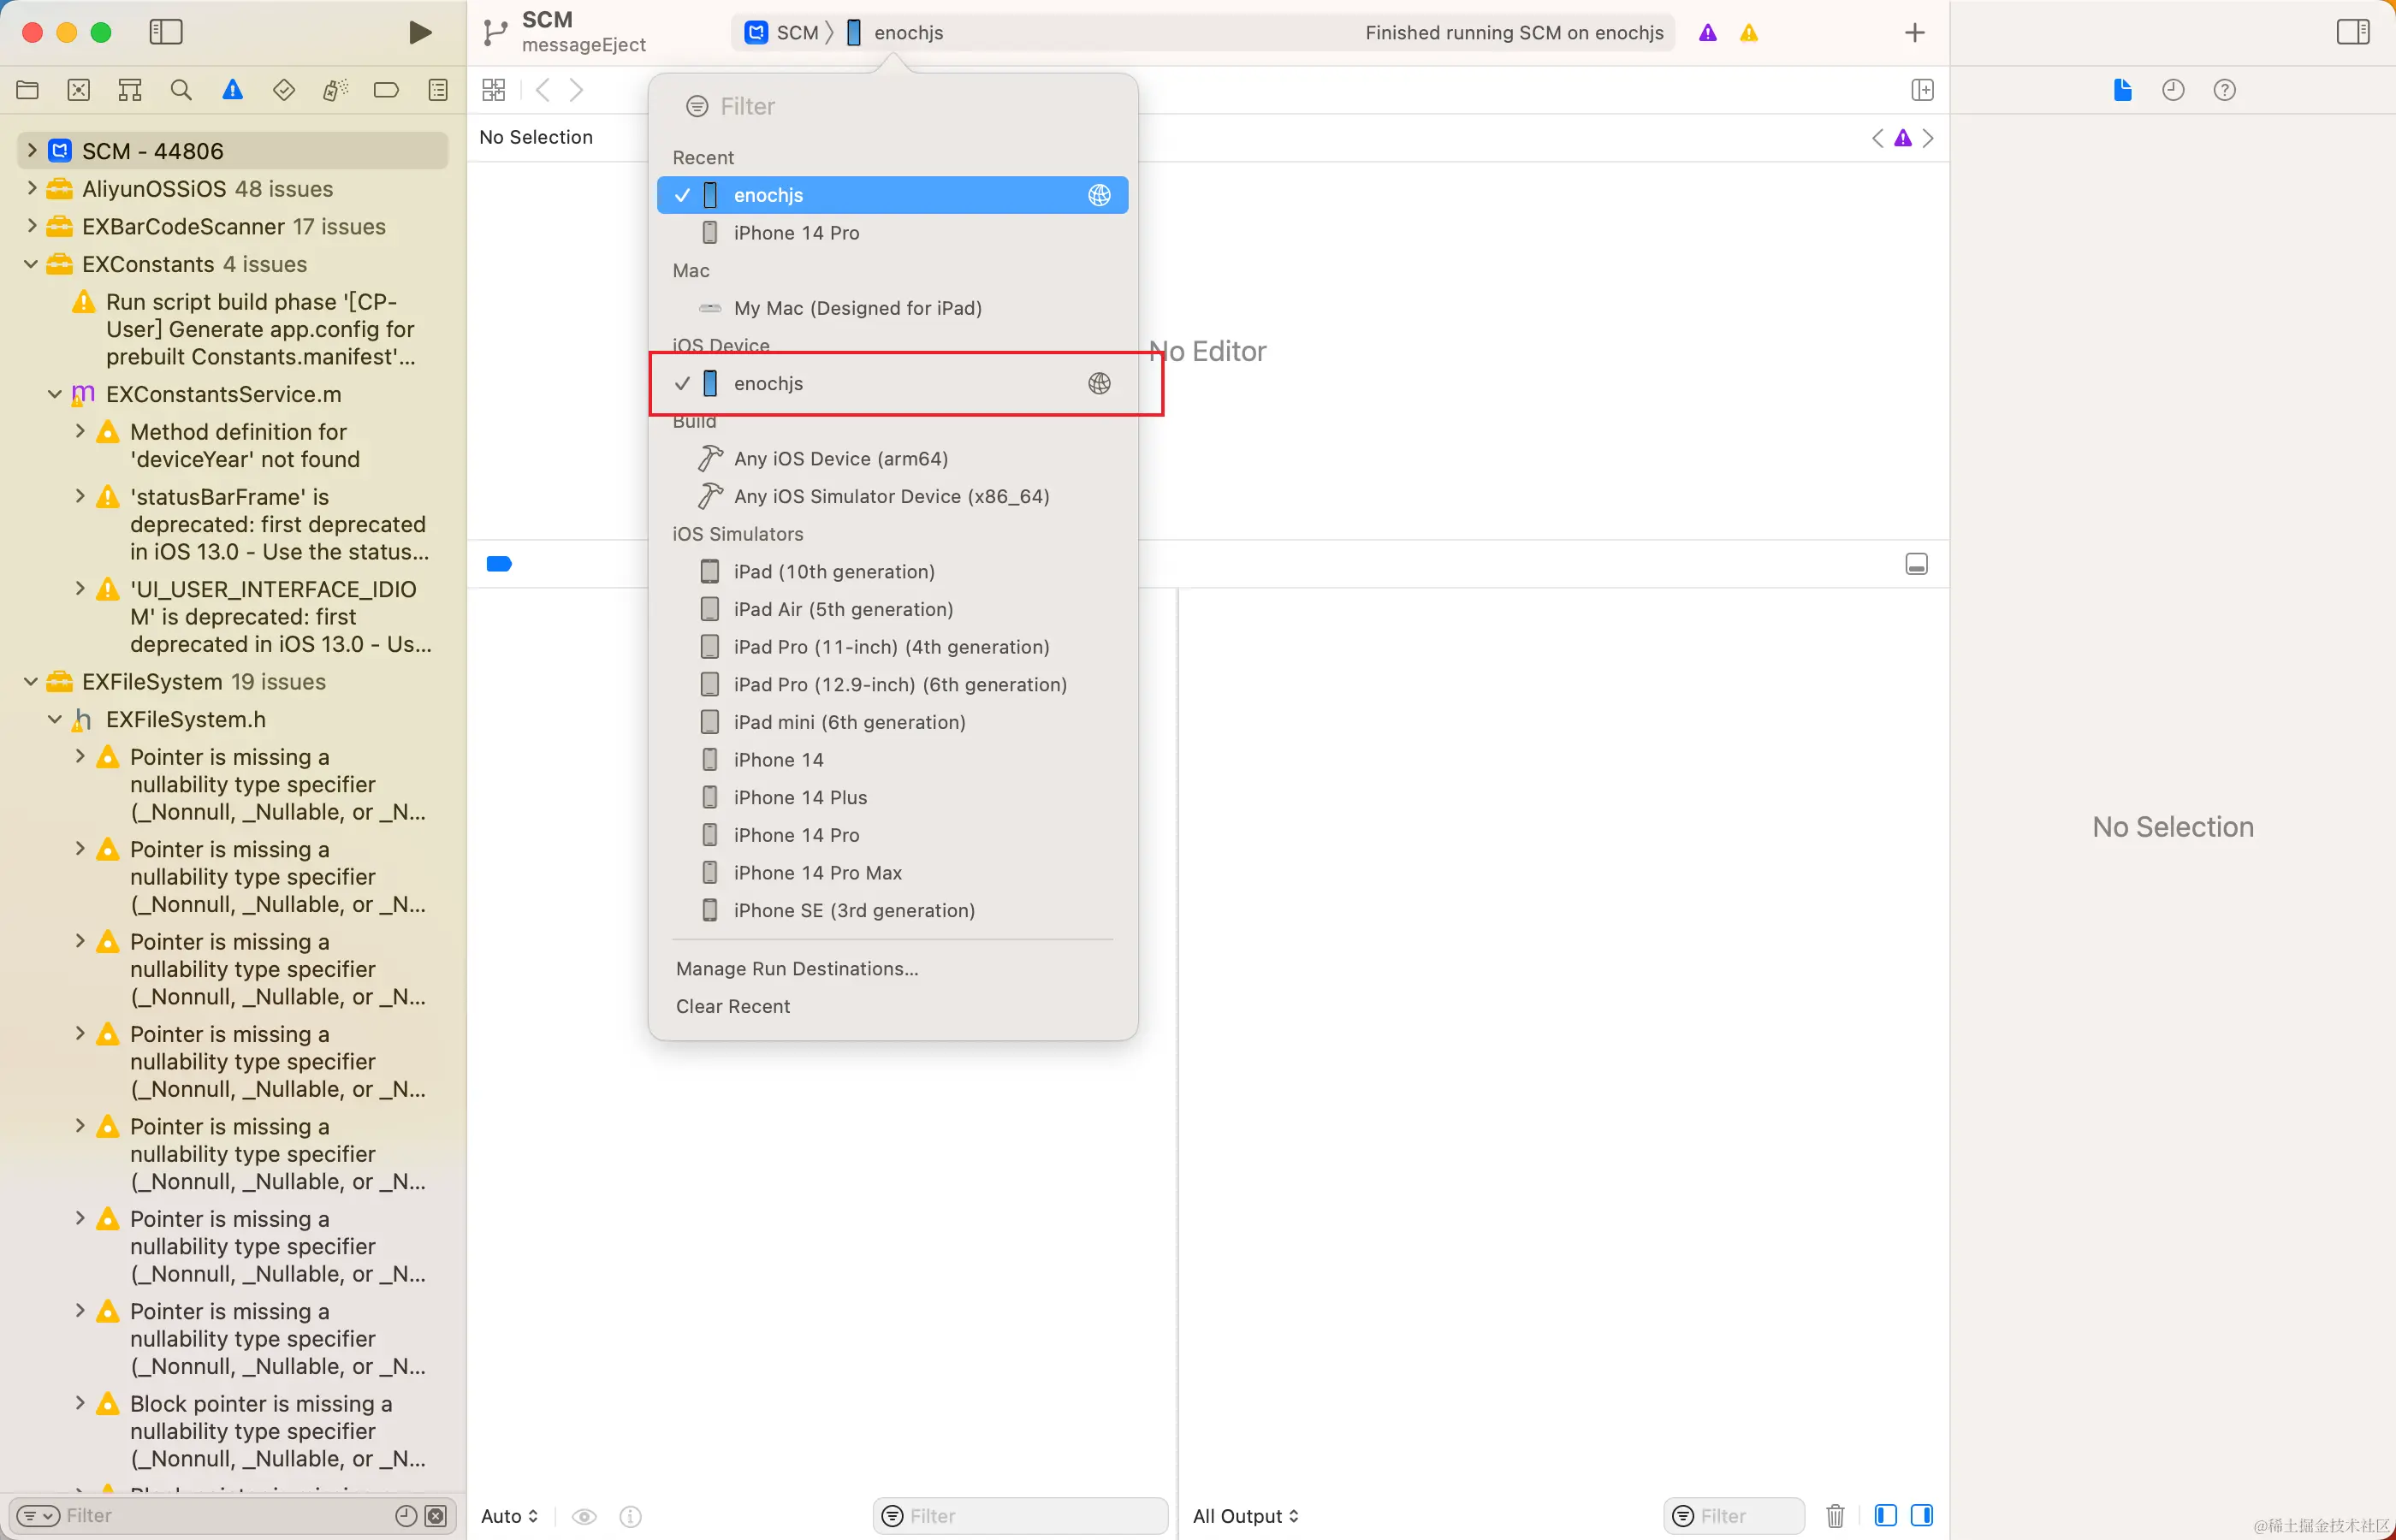Open the Breakpoint navigator icon
This screenshot has height=1540, width=2396.
click(386, 90)
